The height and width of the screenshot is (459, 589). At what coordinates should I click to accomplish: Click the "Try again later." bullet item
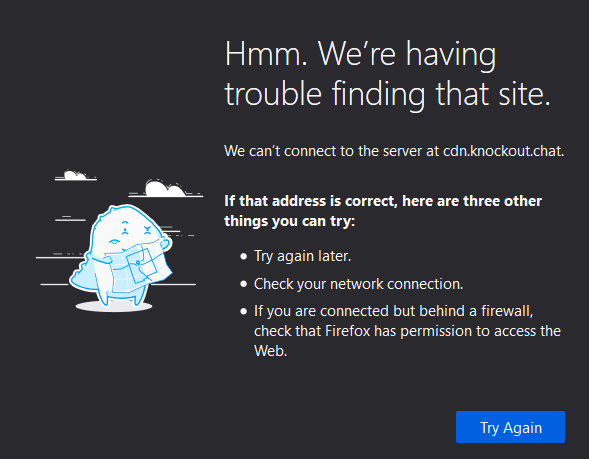coord(302,256)
